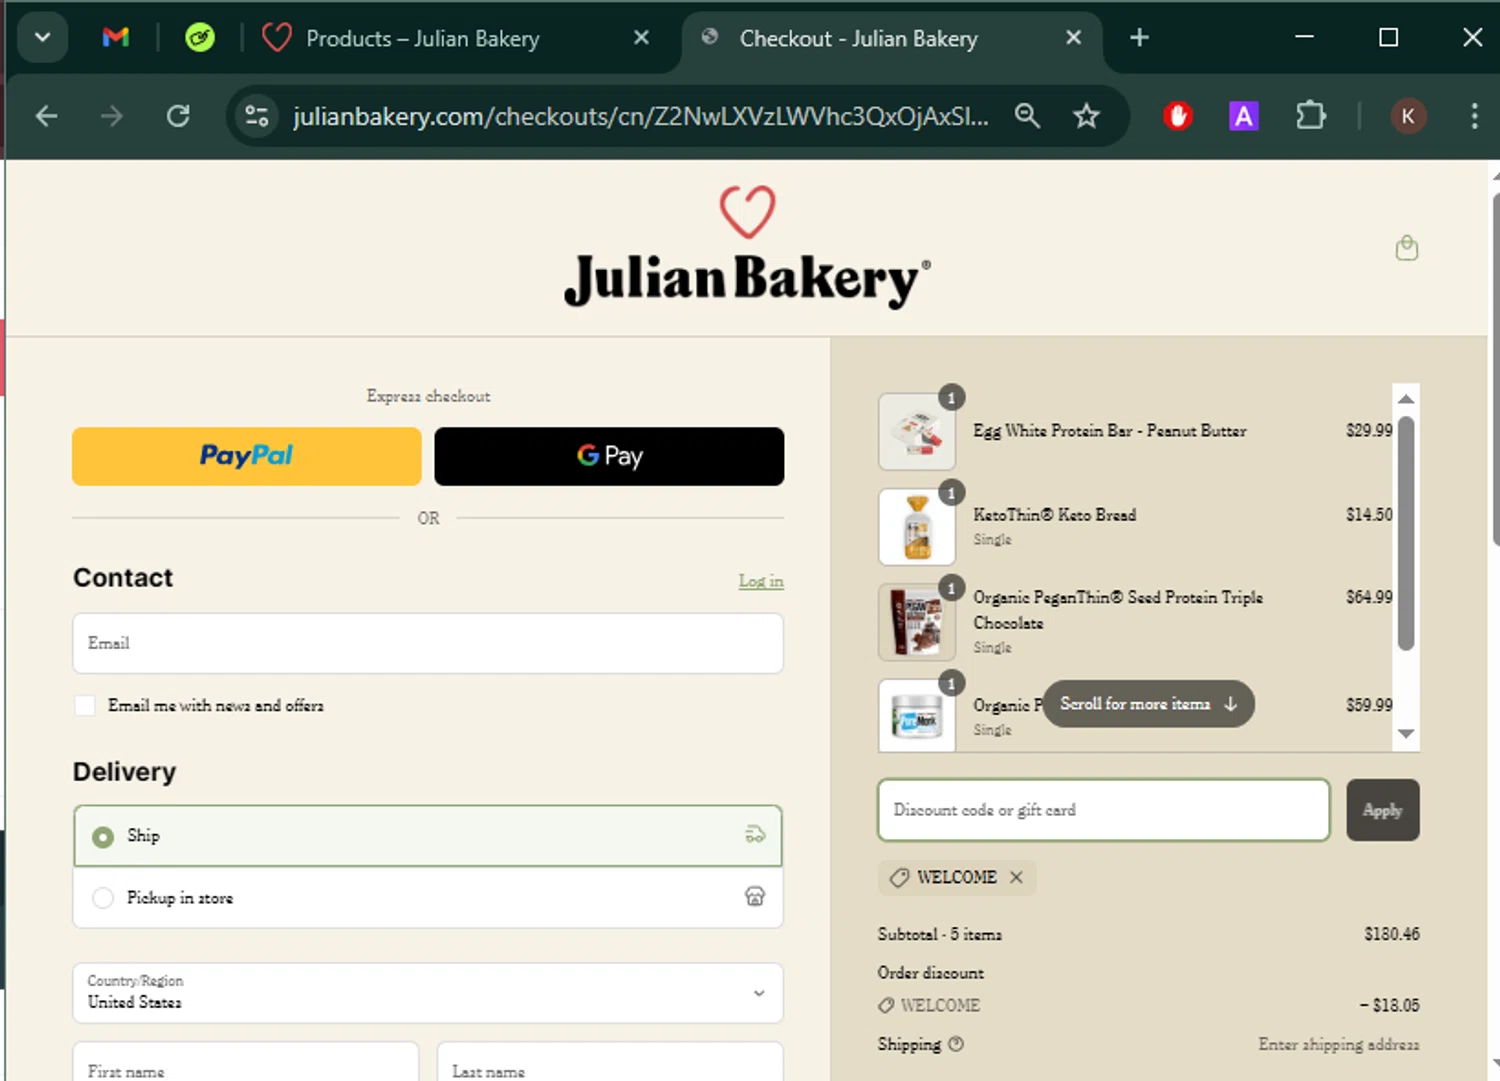
Task: Focus the Last name field
Action: click(x=610, y=1062)
